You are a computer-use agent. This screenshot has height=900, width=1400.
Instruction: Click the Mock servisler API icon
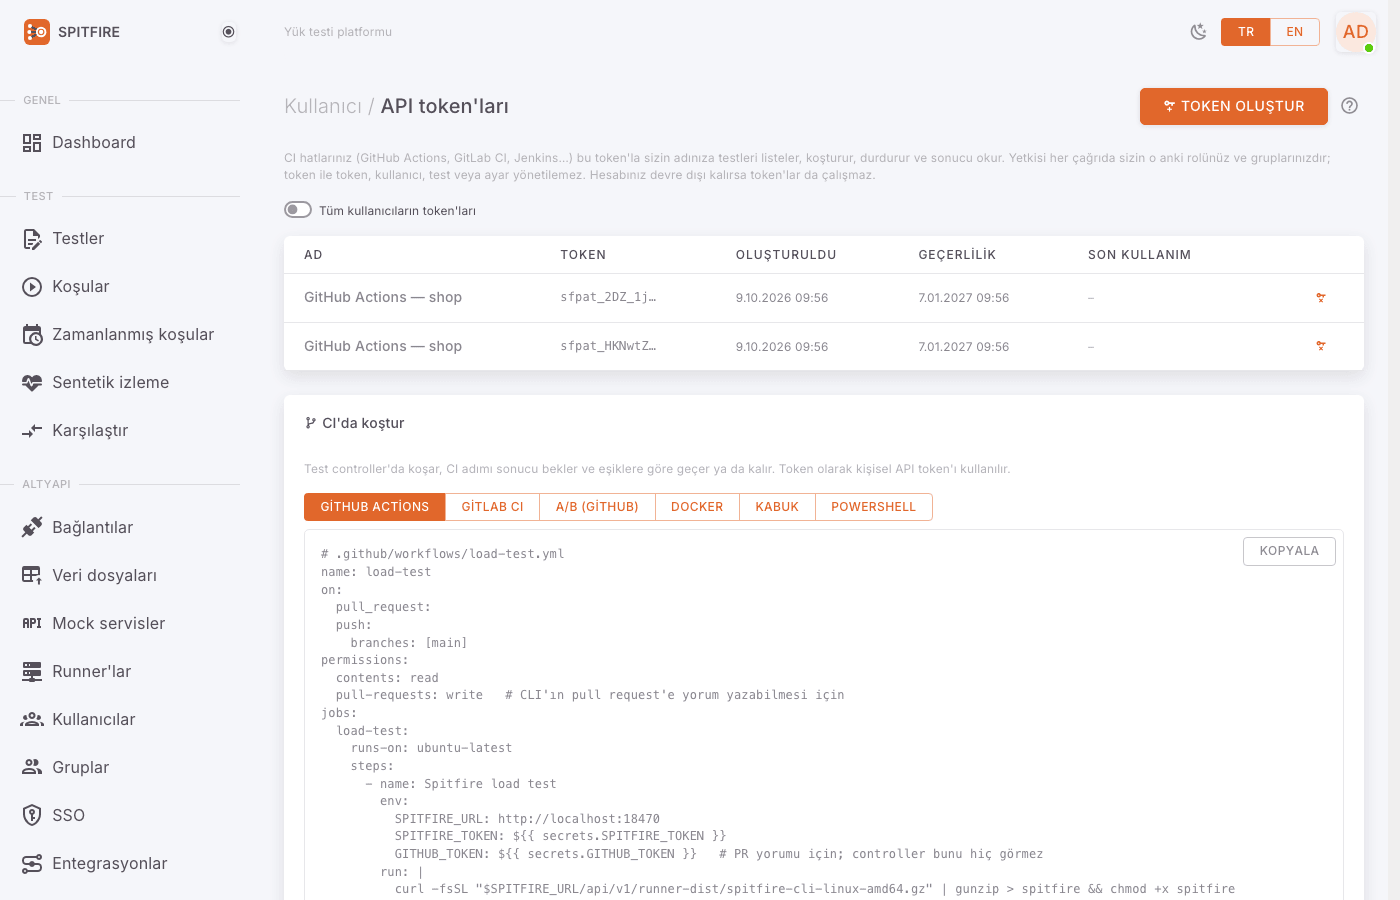point(32,623)
